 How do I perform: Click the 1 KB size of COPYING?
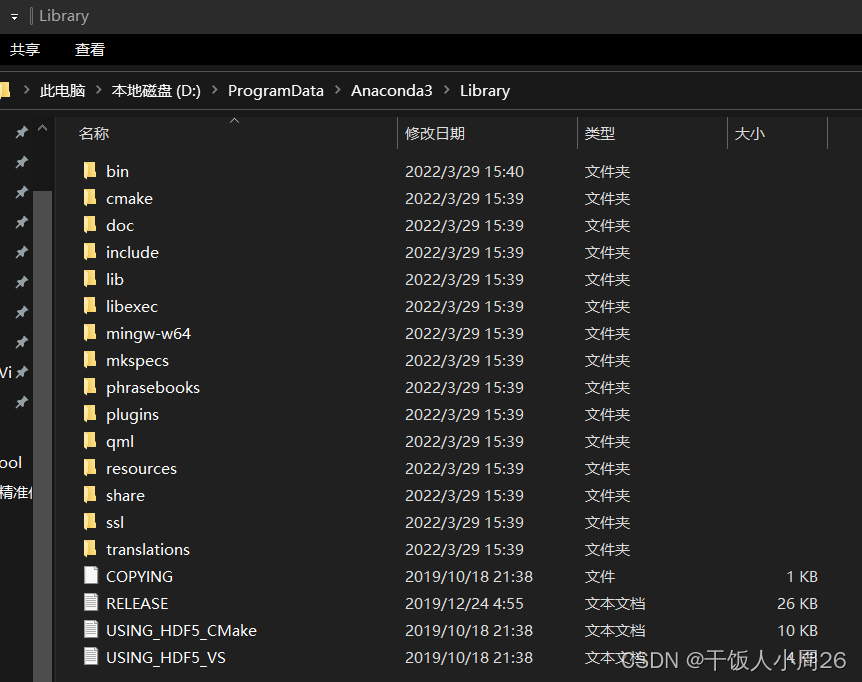(x=802, y=576)
